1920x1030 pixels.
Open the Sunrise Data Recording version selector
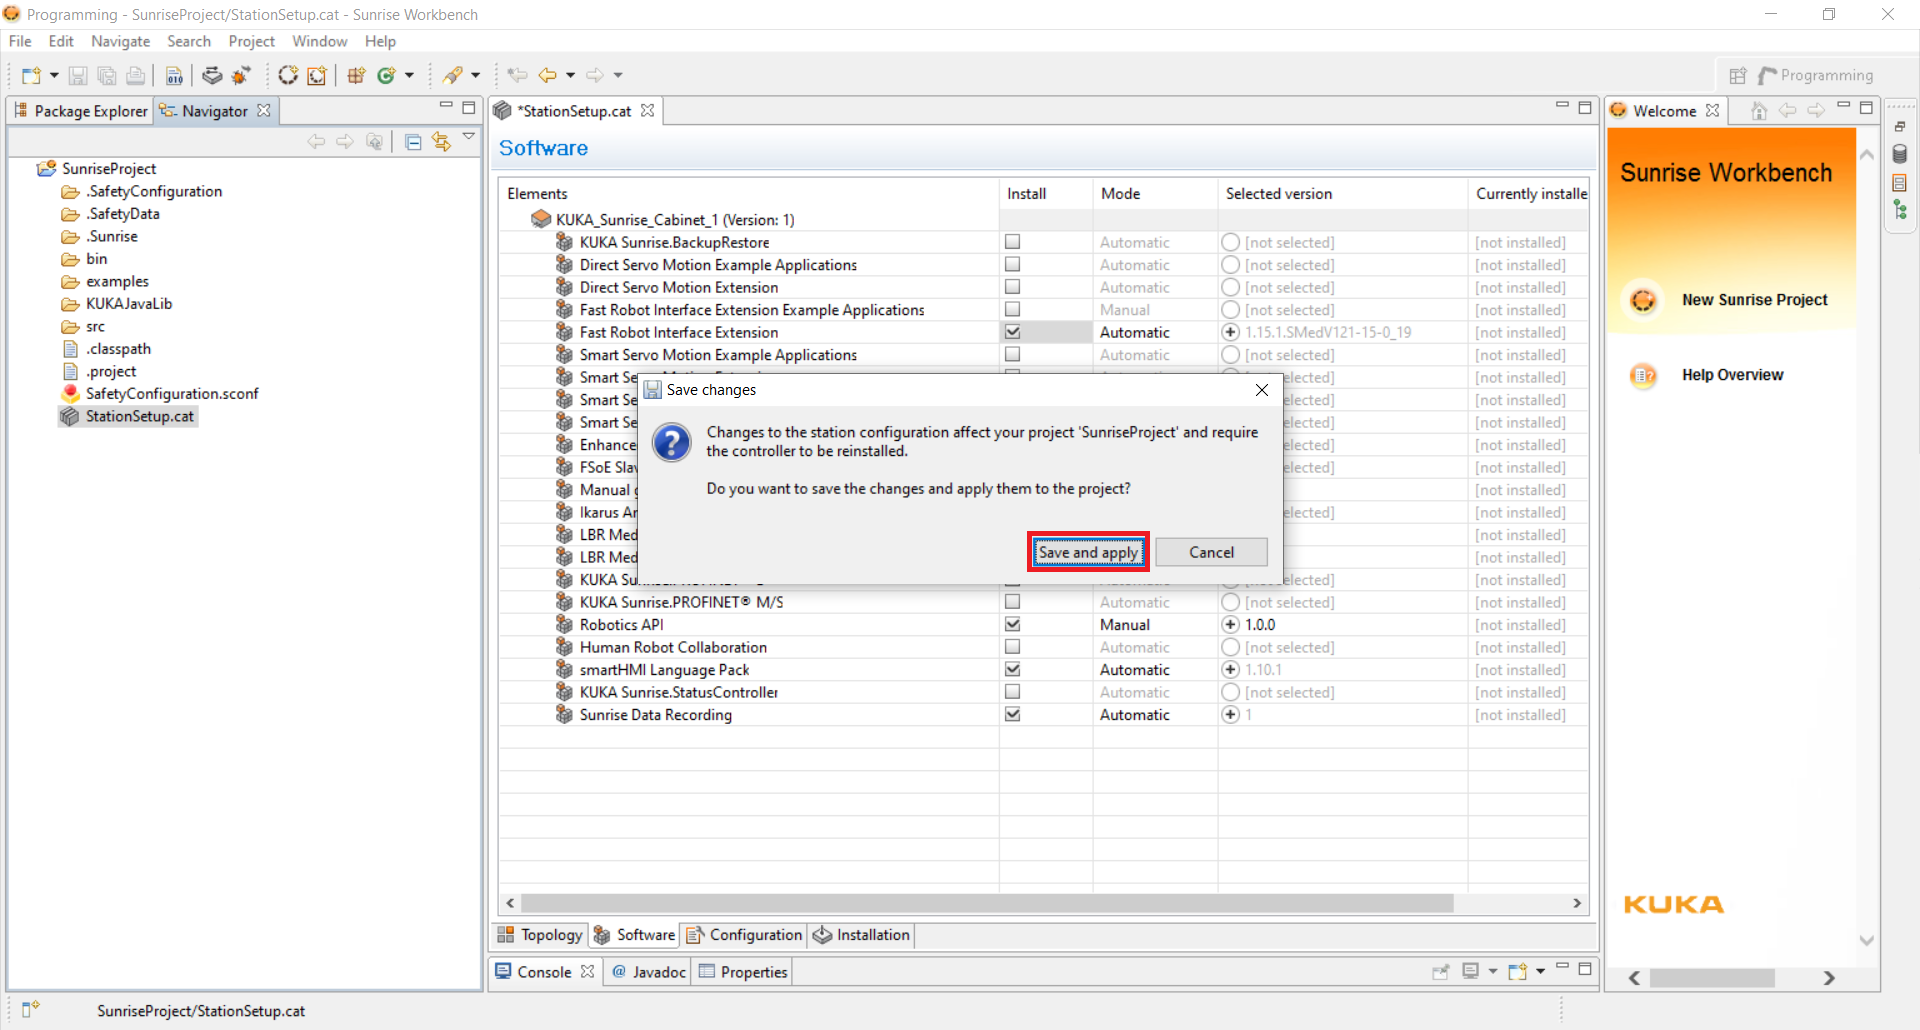[1230, 714]
